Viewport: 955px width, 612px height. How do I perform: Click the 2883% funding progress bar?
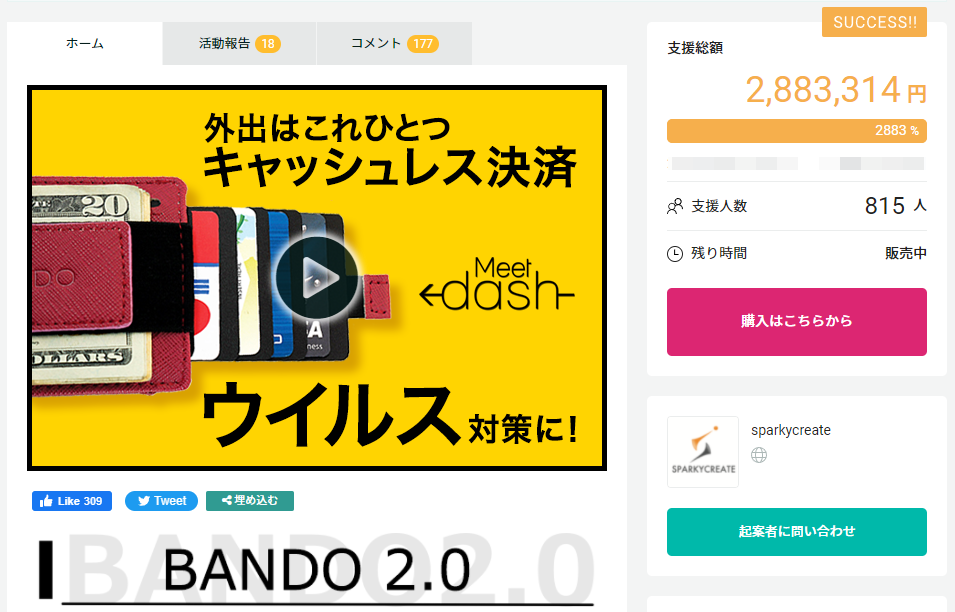click(x=797, y=131)
